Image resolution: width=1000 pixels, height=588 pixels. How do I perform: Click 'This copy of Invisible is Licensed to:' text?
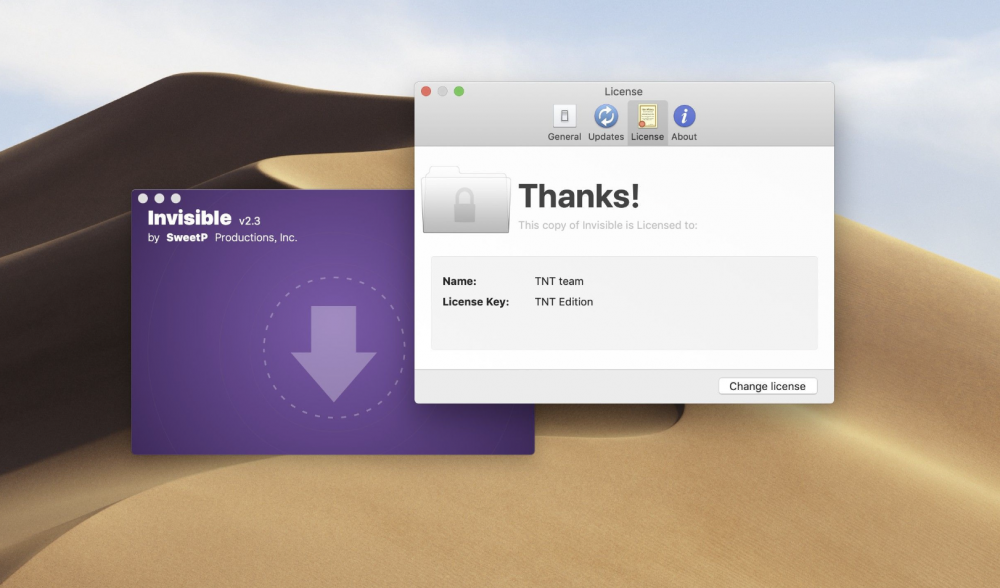[608, 225]
